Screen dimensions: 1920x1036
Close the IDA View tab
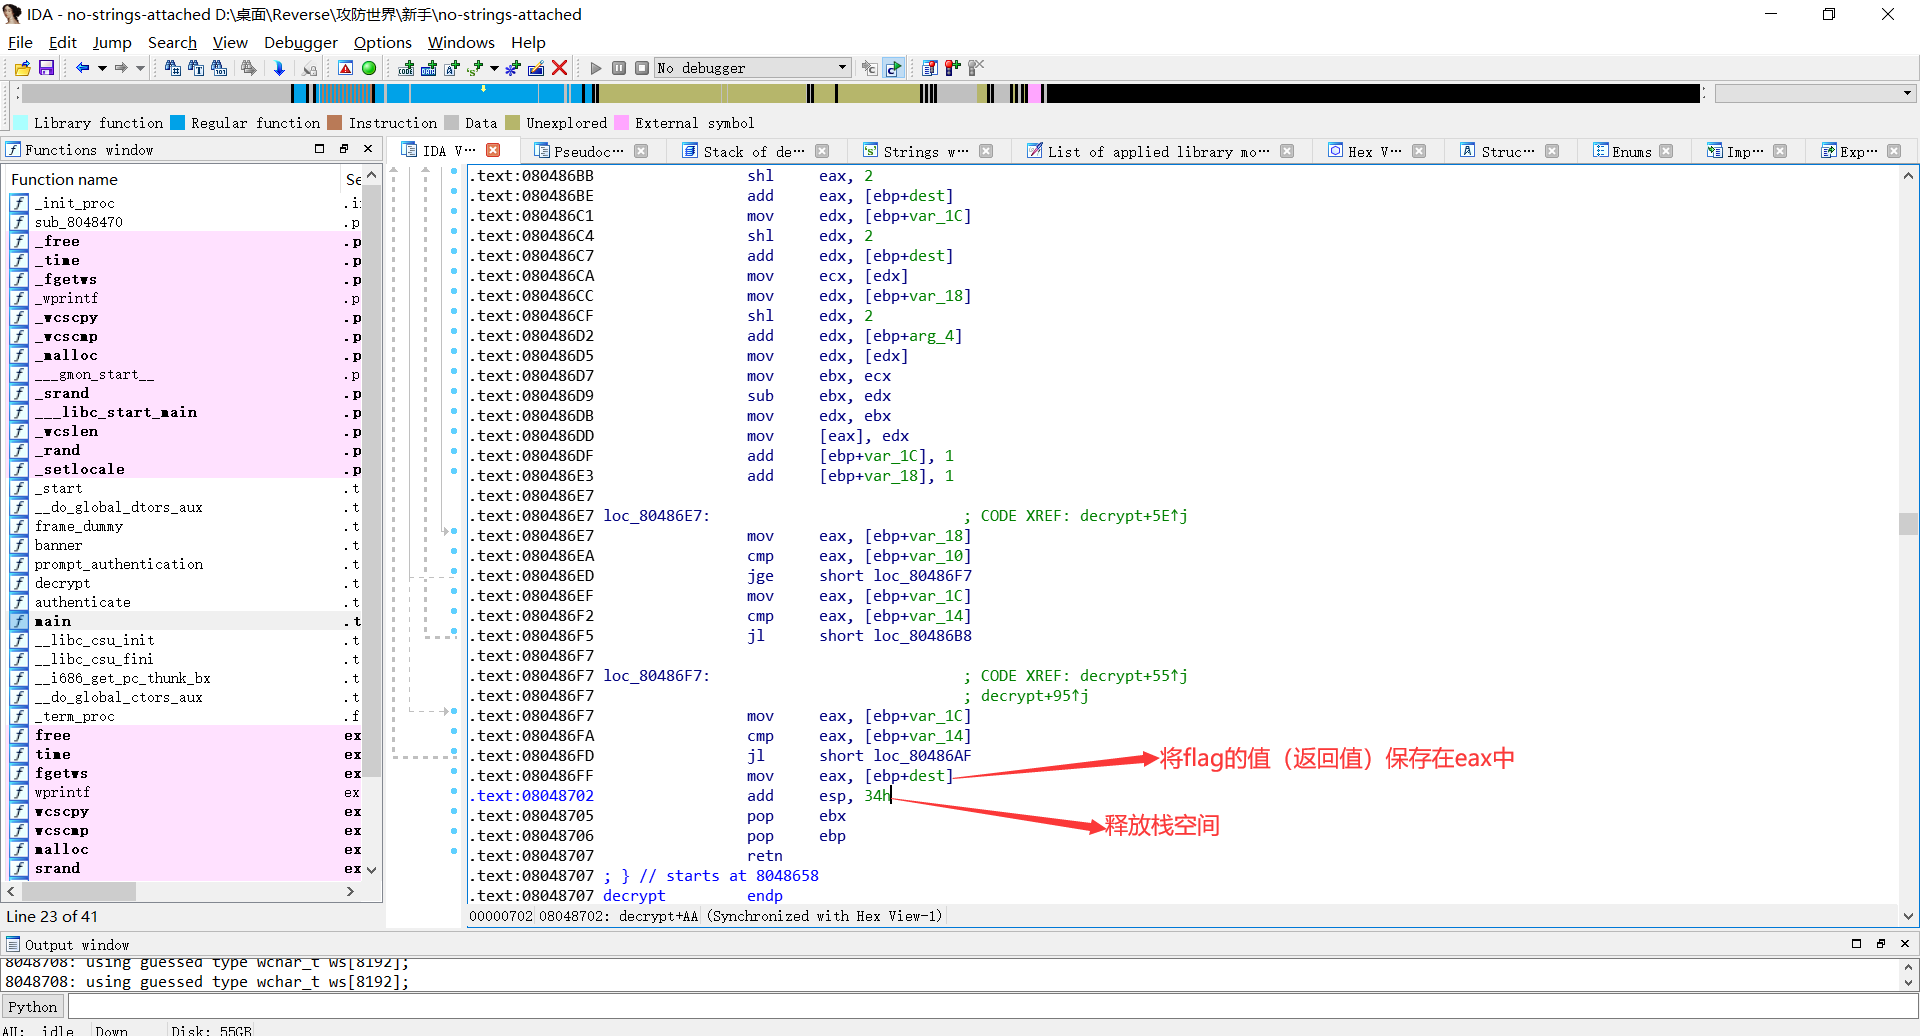click(x=493, y=150)
